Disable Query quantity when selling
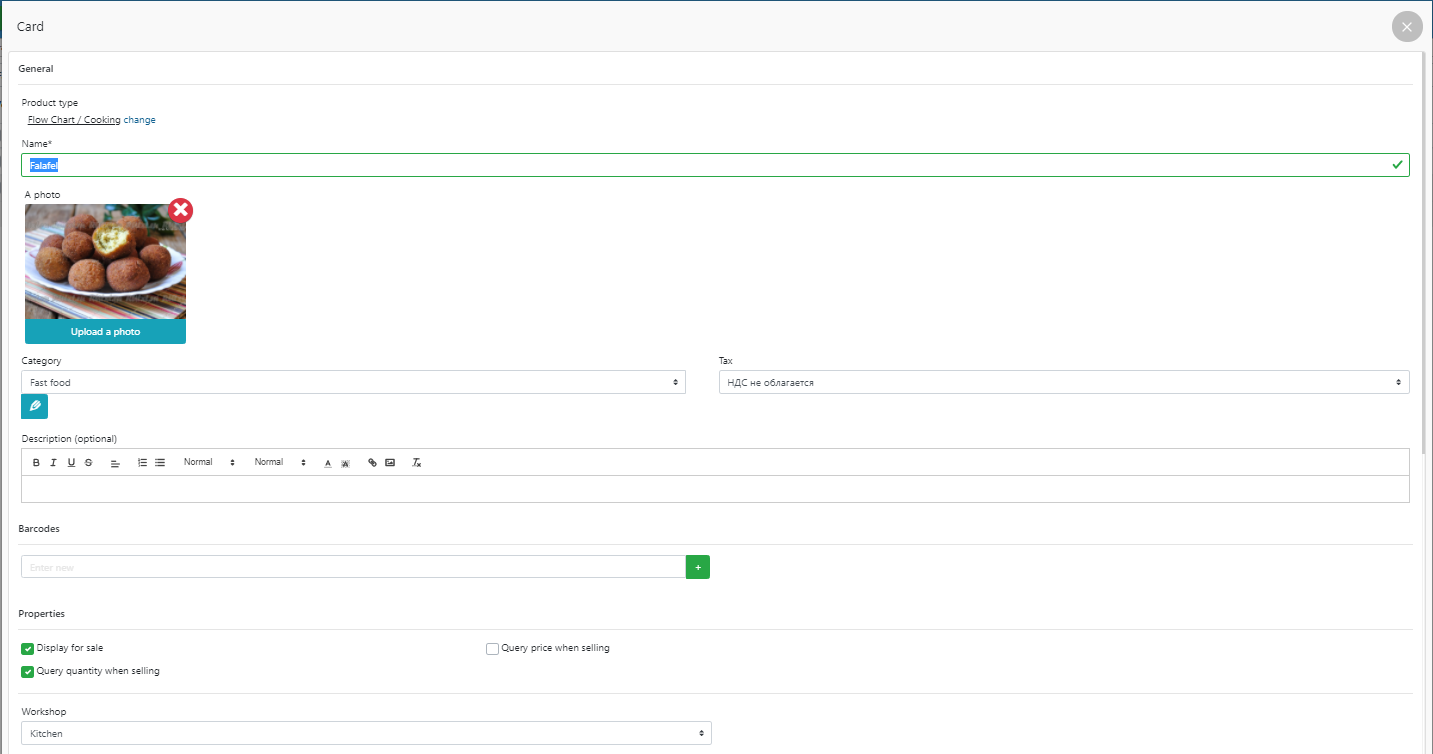Screen dimensions: 1433x754 tap(28, 672)
